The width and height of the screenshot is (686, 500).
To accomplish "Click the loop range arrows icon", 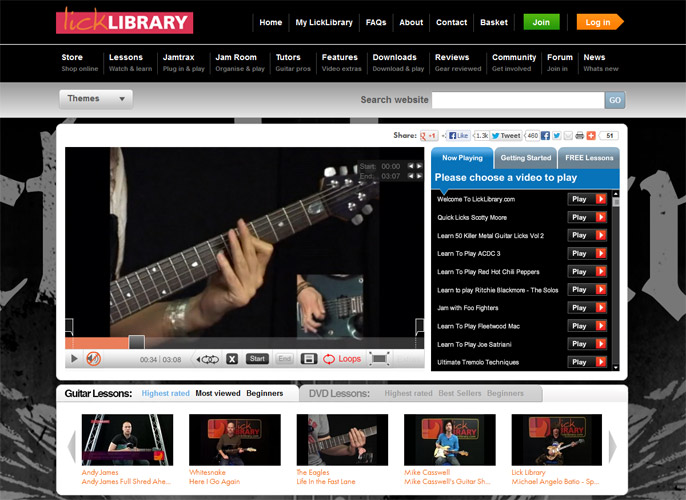I will [x=208, y=359].
